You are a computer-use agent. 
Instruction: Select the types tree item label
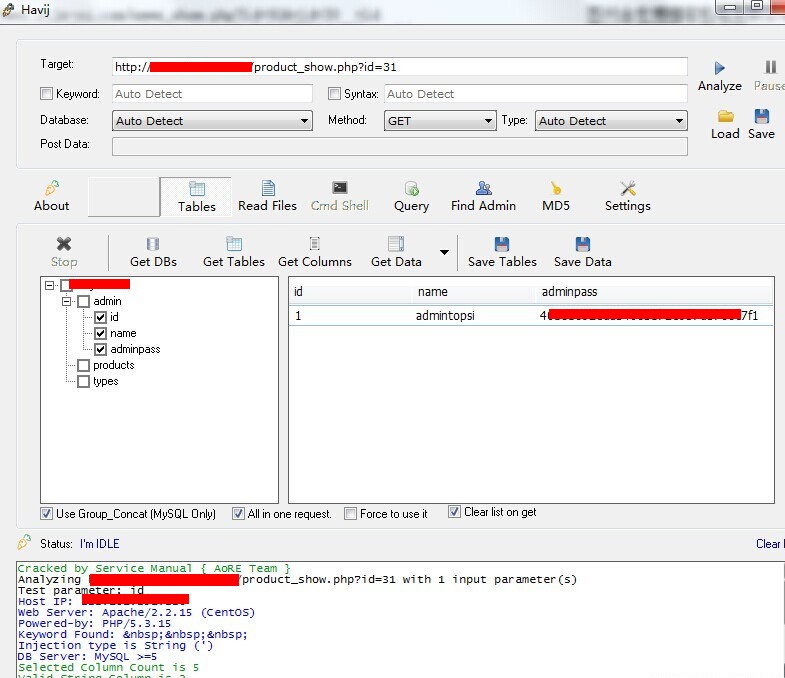coord(106,381)
